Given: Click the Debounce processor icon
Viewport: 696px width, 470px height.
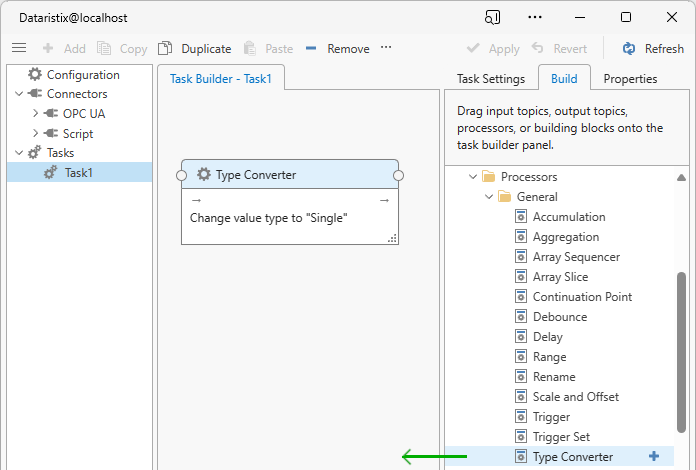Looking at the screenshot, I should pos(521,316).
